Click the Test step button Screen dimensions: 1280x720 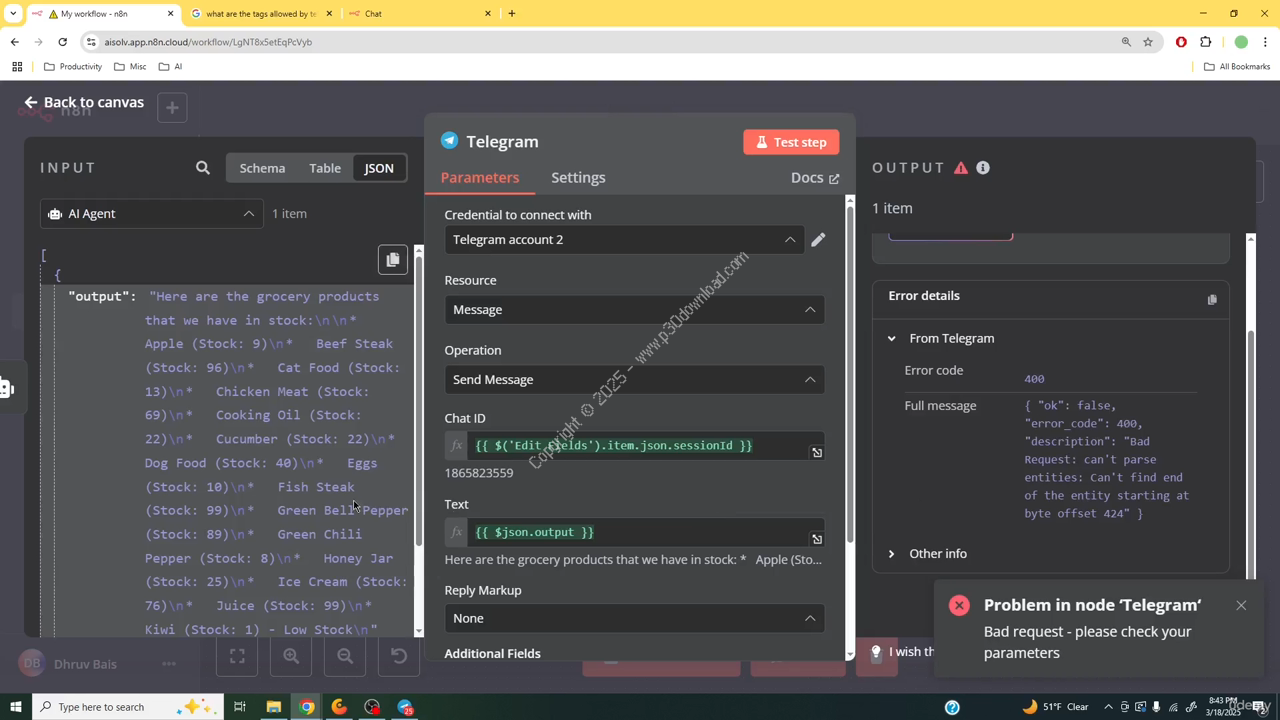(x=791, y=142)
